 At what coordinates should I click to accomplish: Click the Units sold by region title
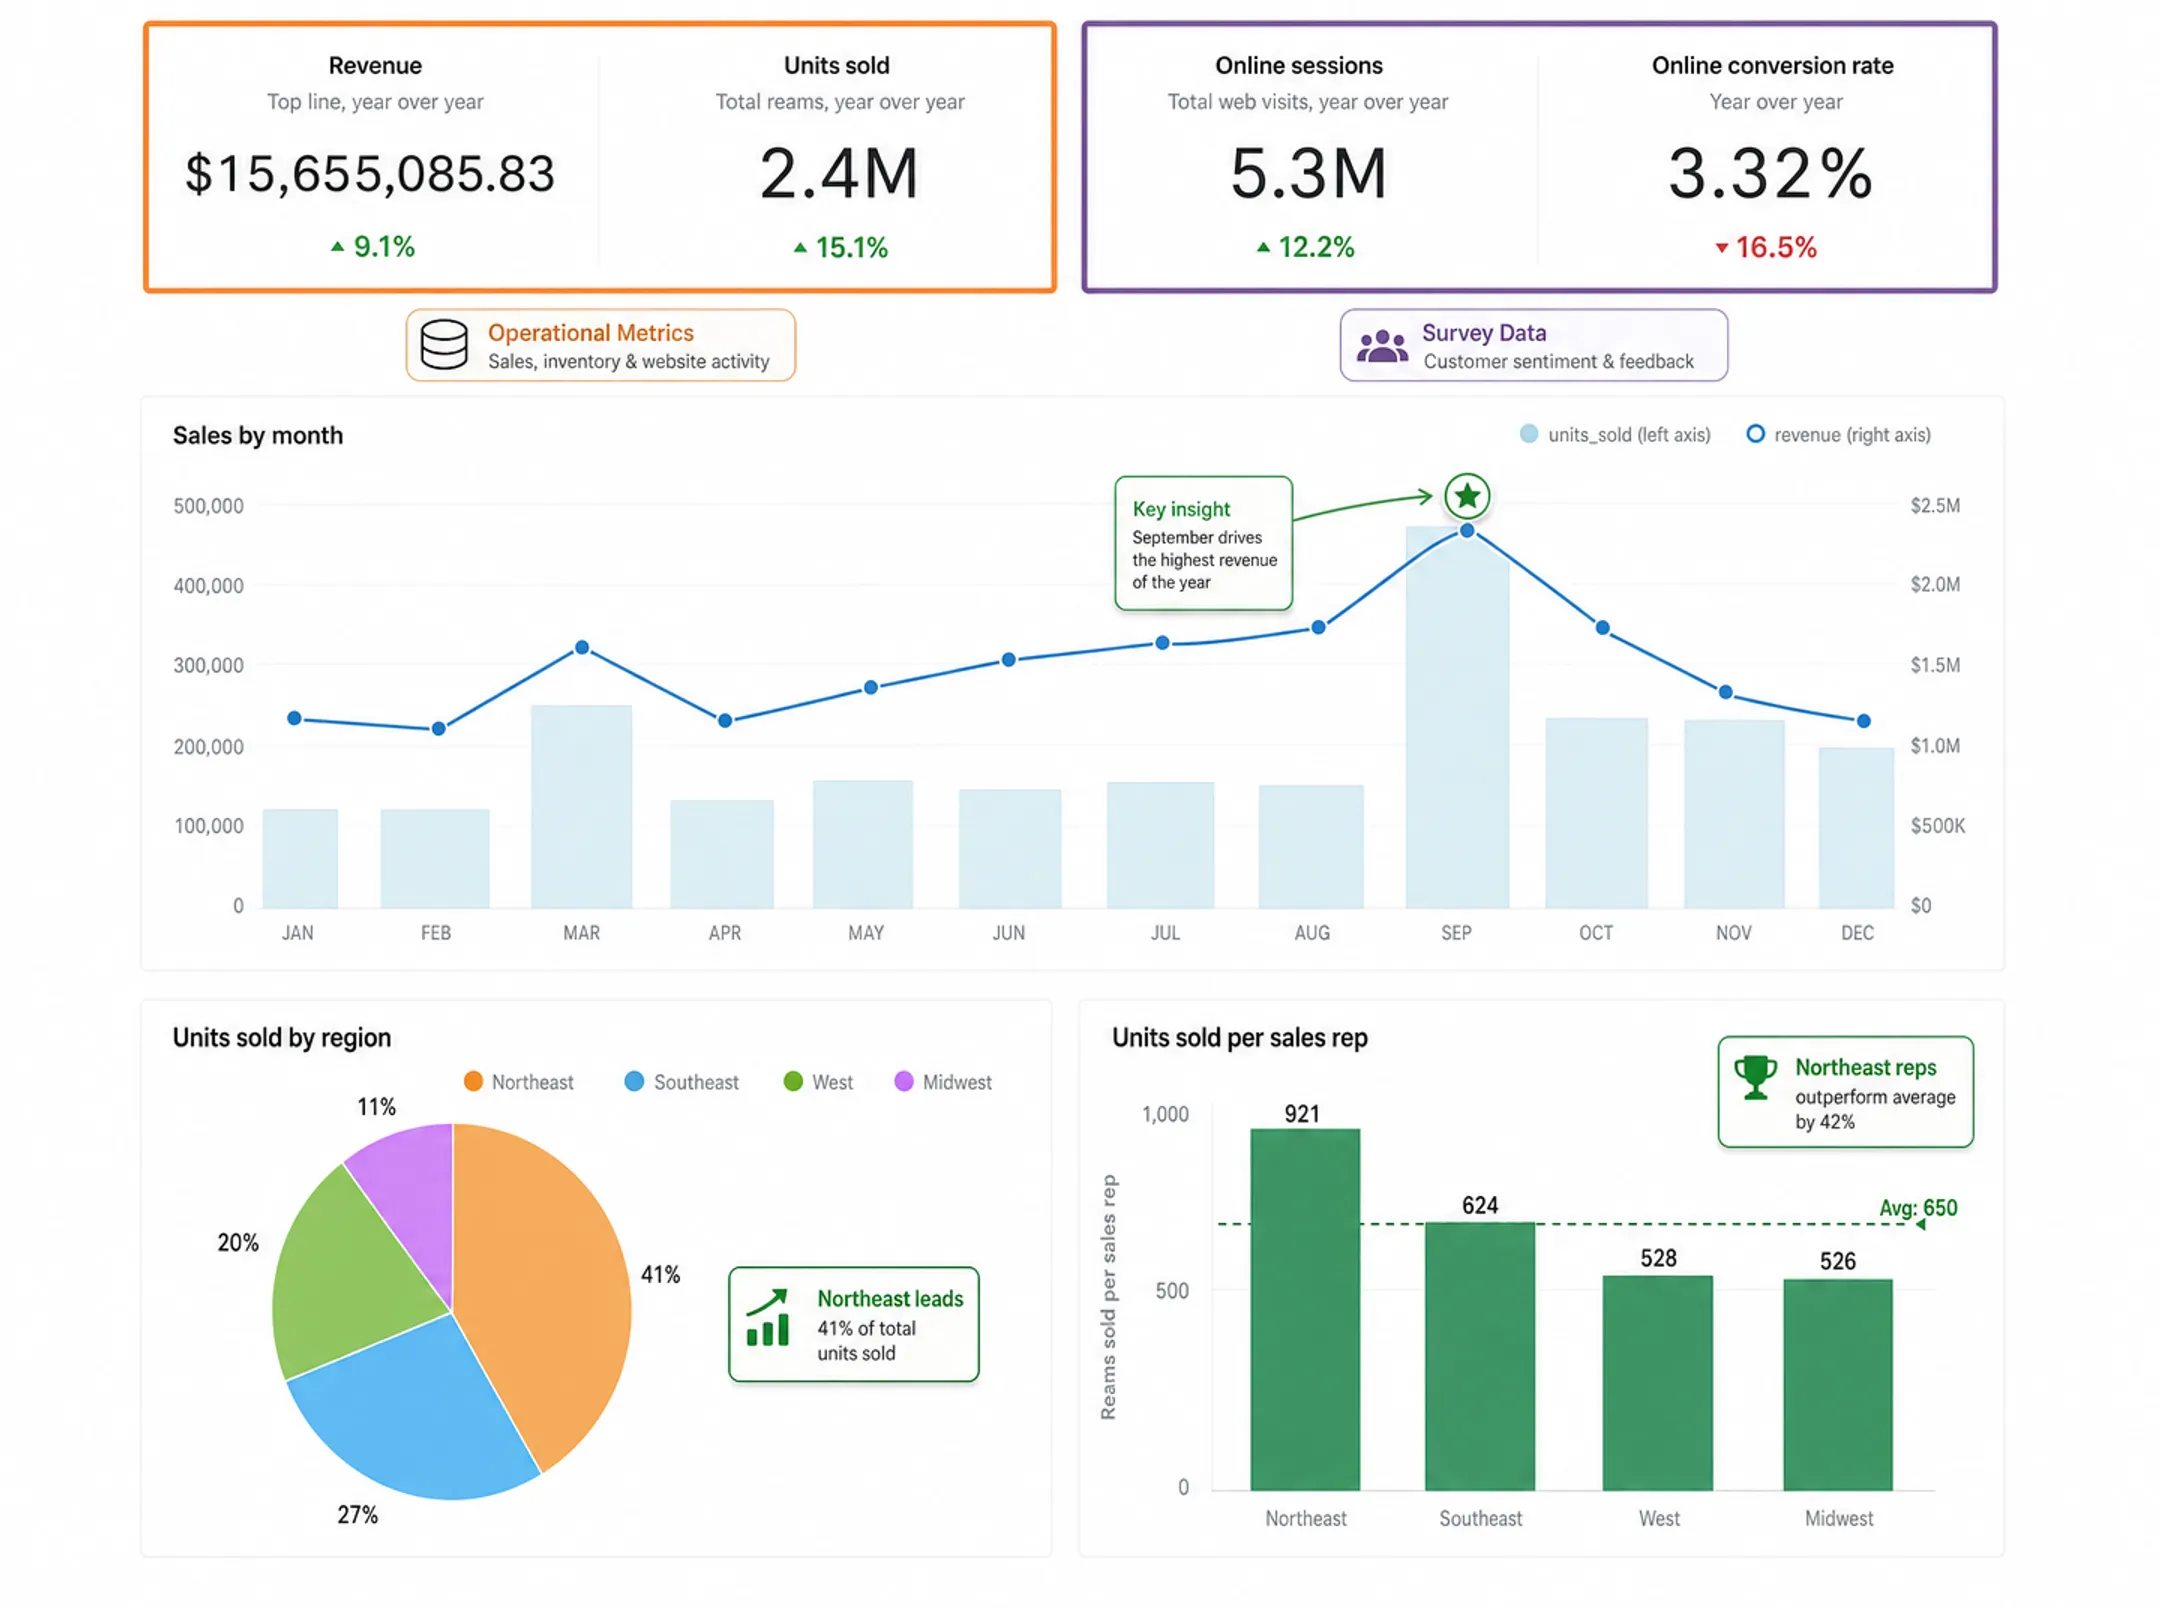pyautogui.click(x=282, y=1037)
